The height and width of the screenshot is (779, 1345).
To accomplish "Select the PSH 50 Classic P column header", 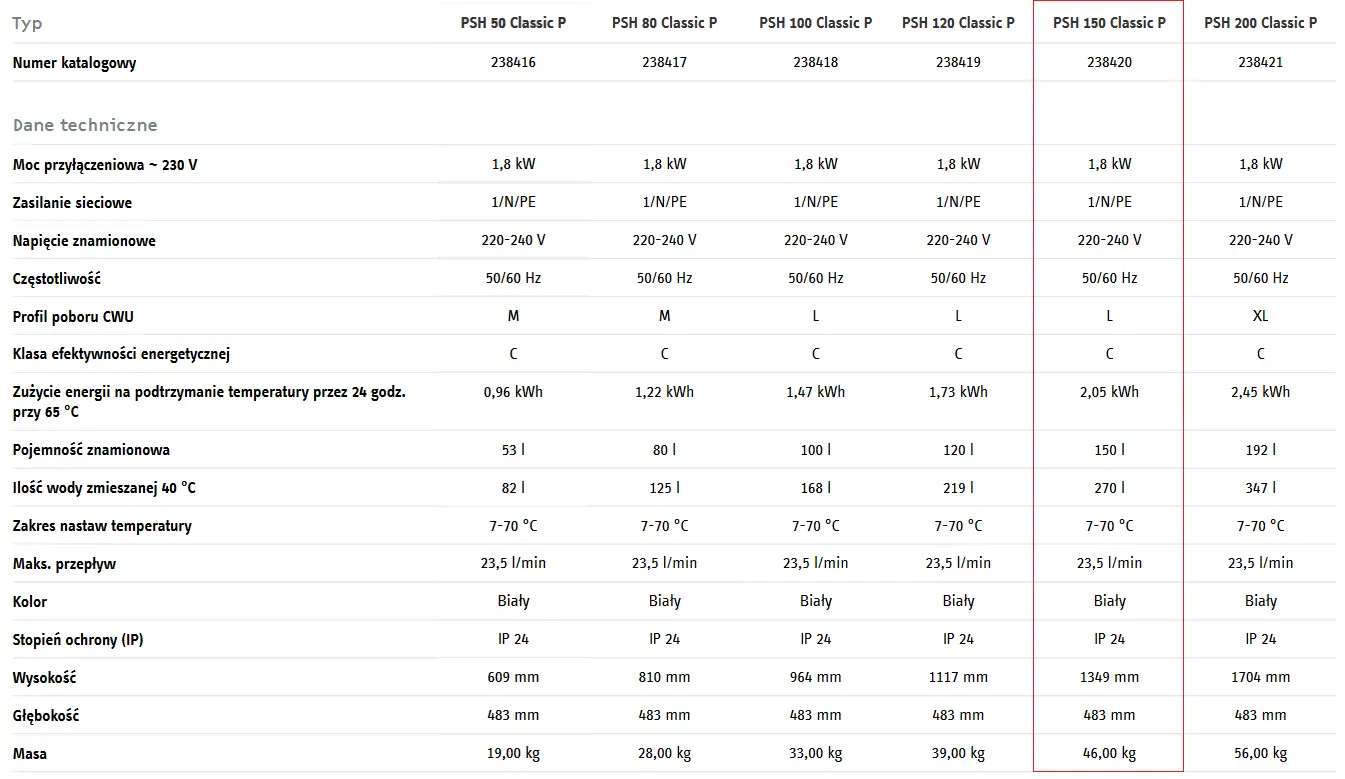I will pos(513,23).
